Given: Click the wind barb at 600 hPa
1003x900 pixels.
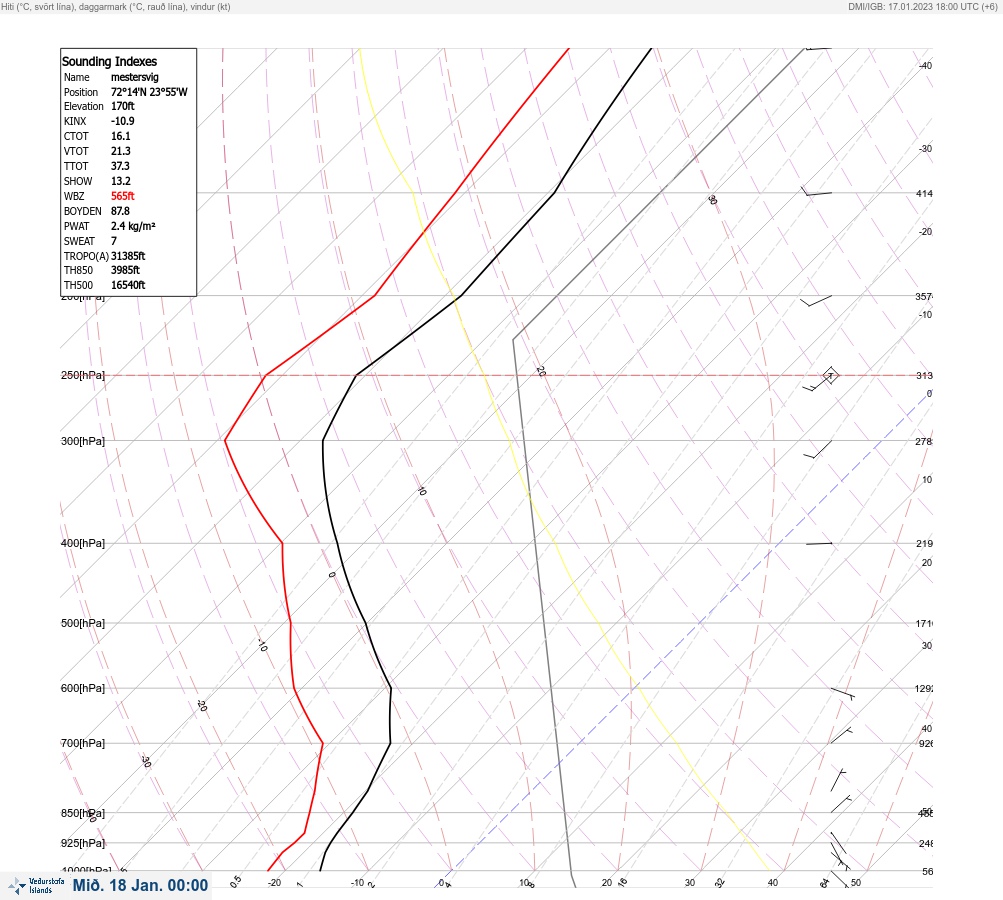Looking at the screenshot, I should coord(842,693).
